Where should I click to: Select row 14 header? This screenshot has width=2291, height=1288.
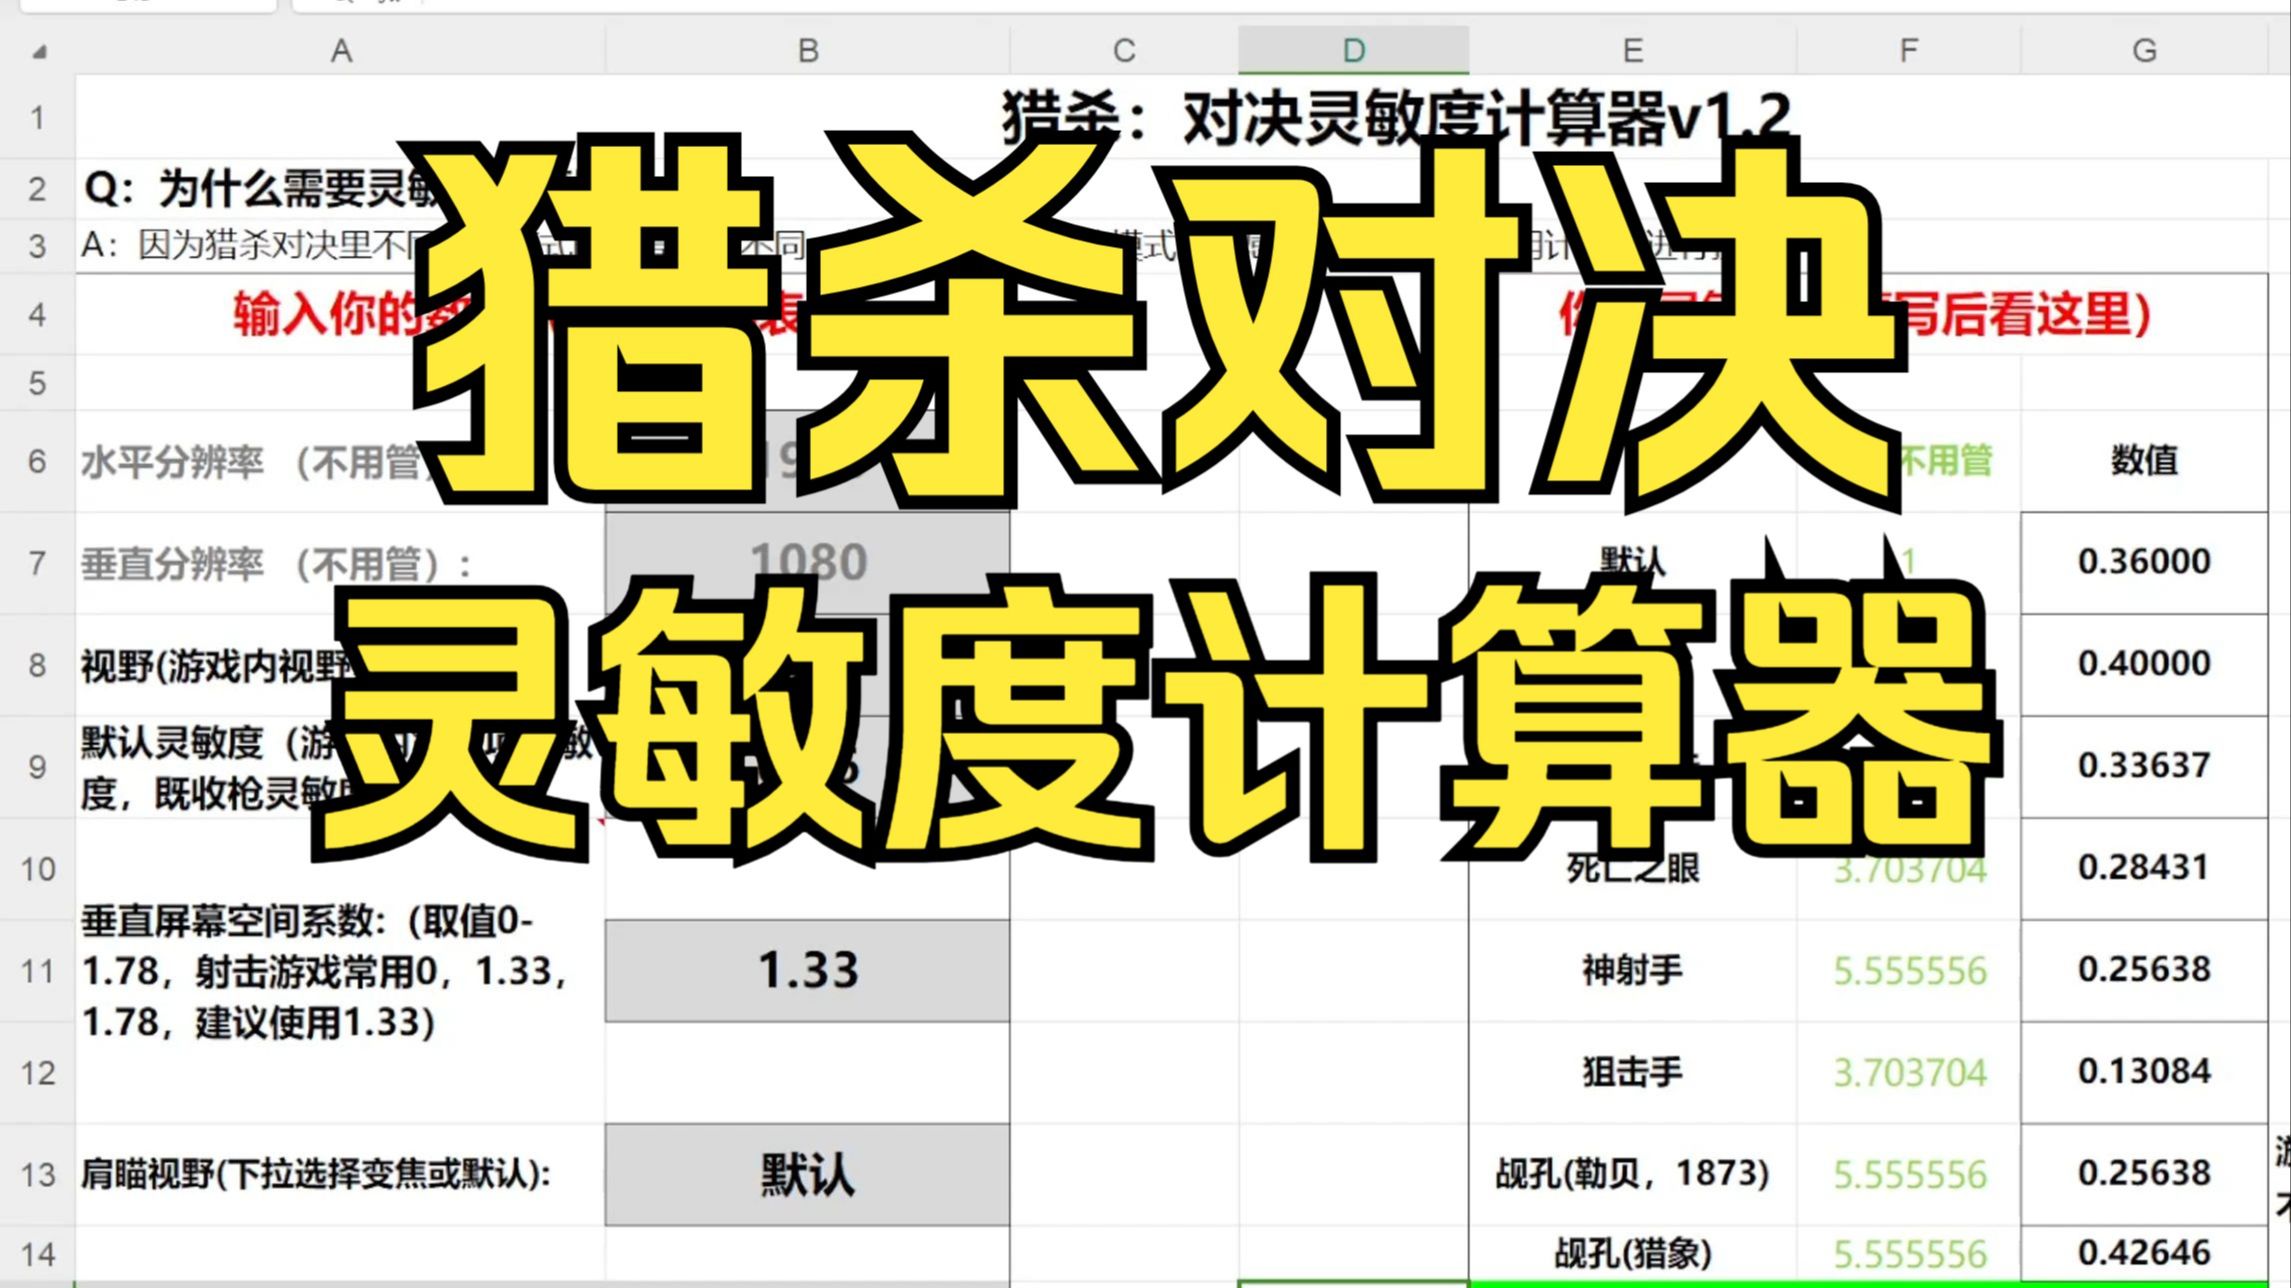click(x=38, y=1253)
